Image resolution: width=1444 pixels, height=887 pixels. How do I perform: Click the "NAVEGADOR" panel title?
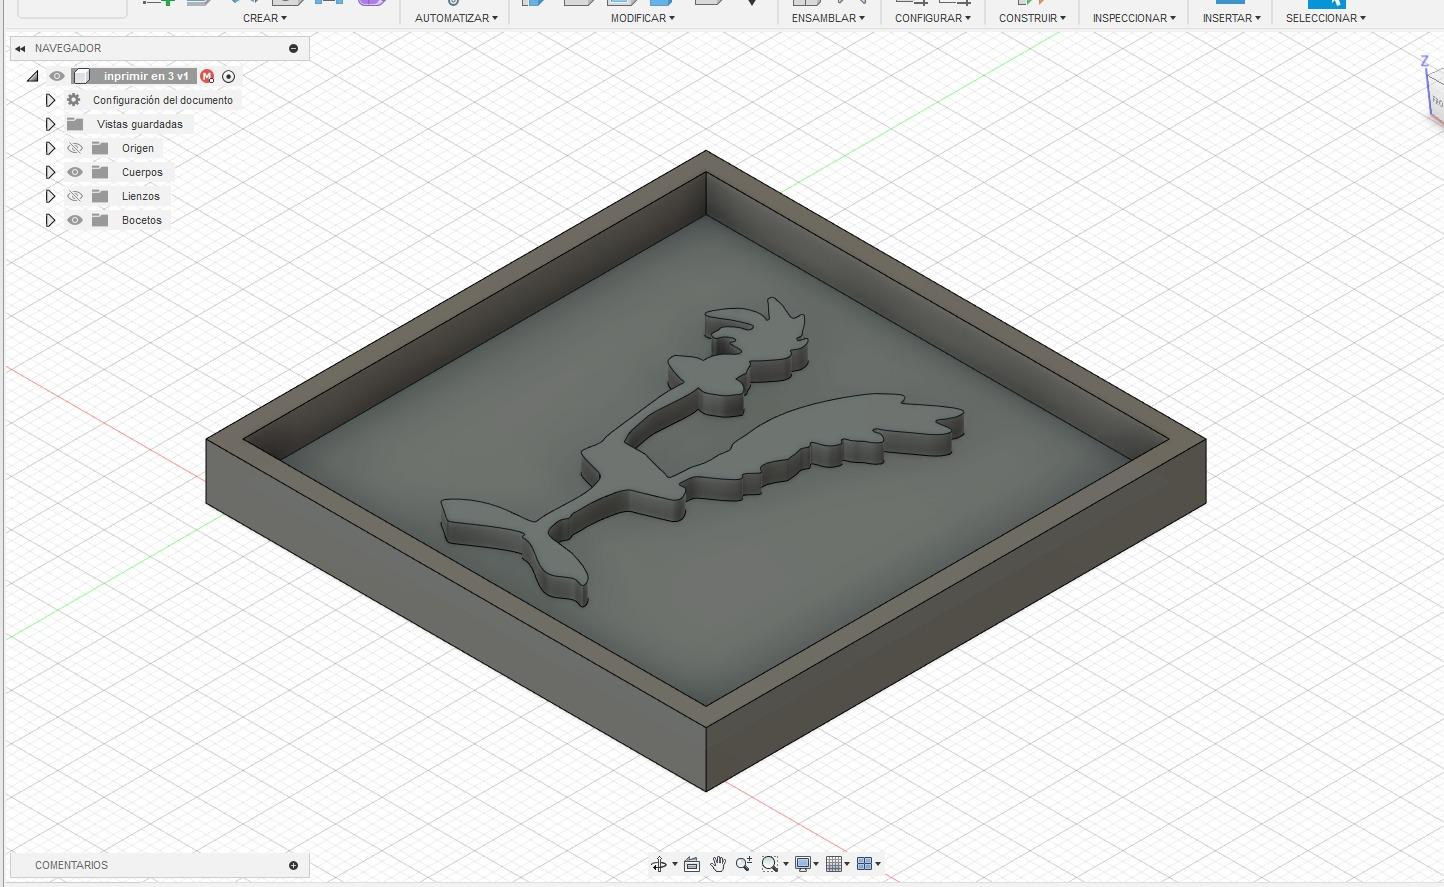click(x=68, y=48)
